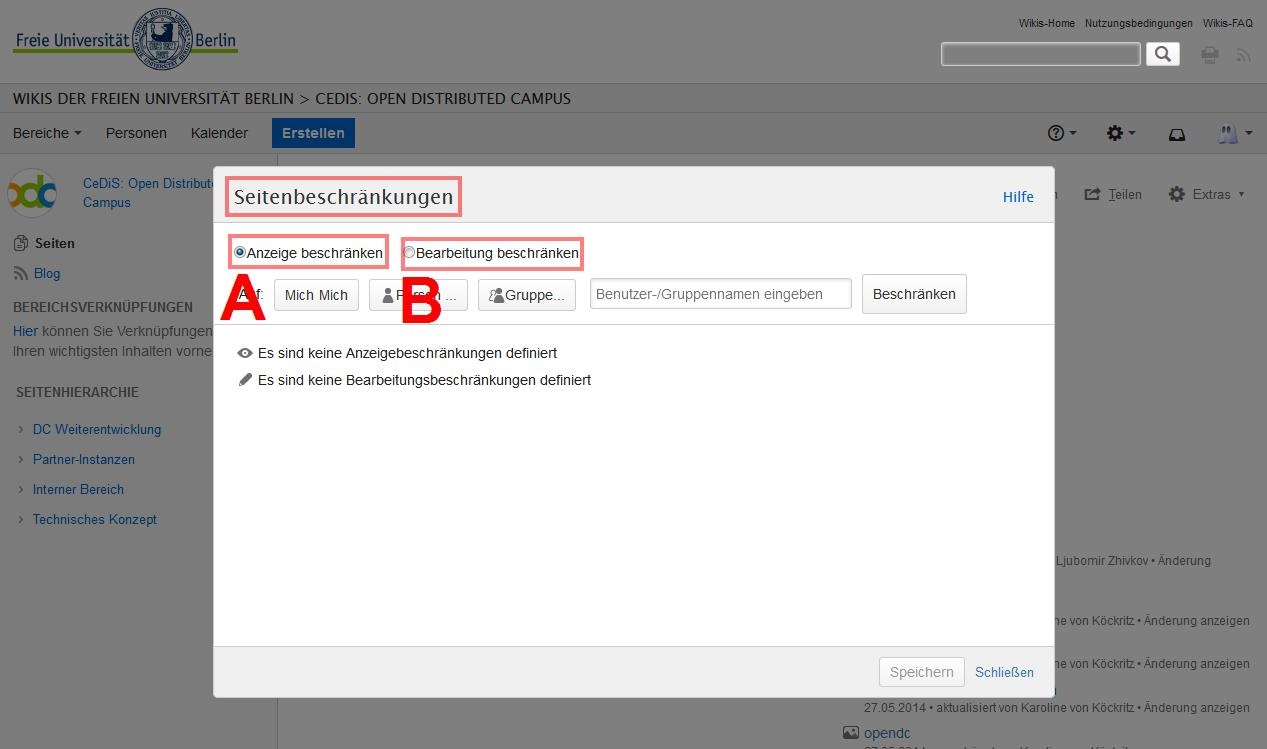The height and width of the screenshot is (749, 1267).
Task: Open Interner Bereich page link
Action: 78,490
